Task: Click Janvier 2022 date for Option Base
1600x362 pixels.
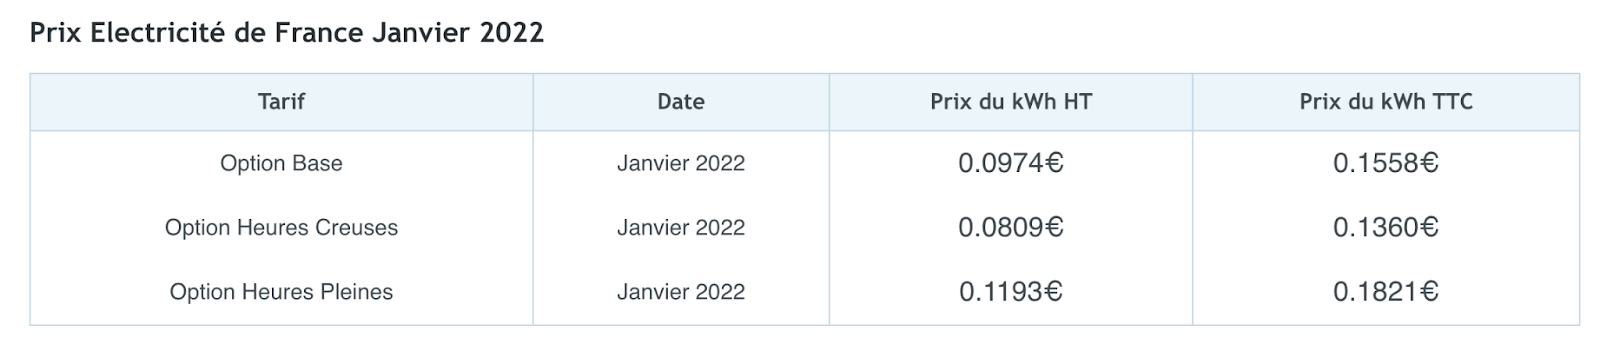Action: pos(681,163)
